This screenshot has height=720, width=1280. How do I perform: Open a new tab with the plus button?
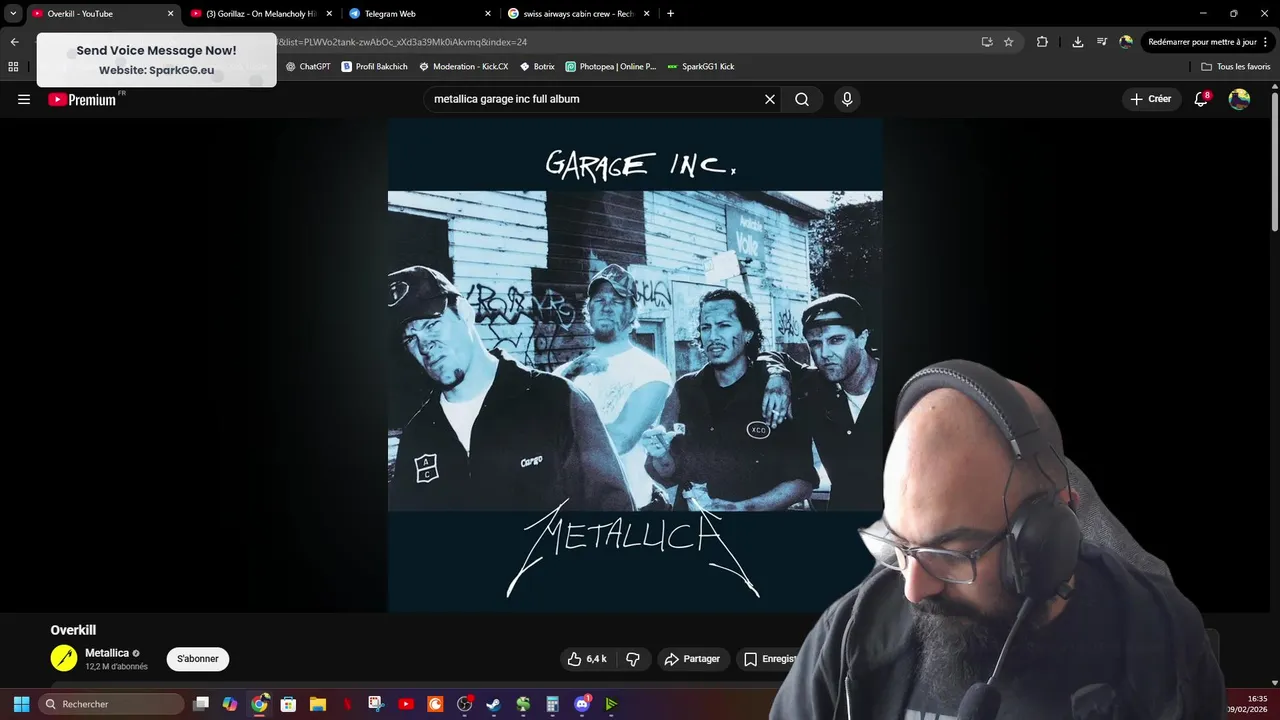pyautogui.click(x=670, y=14)
